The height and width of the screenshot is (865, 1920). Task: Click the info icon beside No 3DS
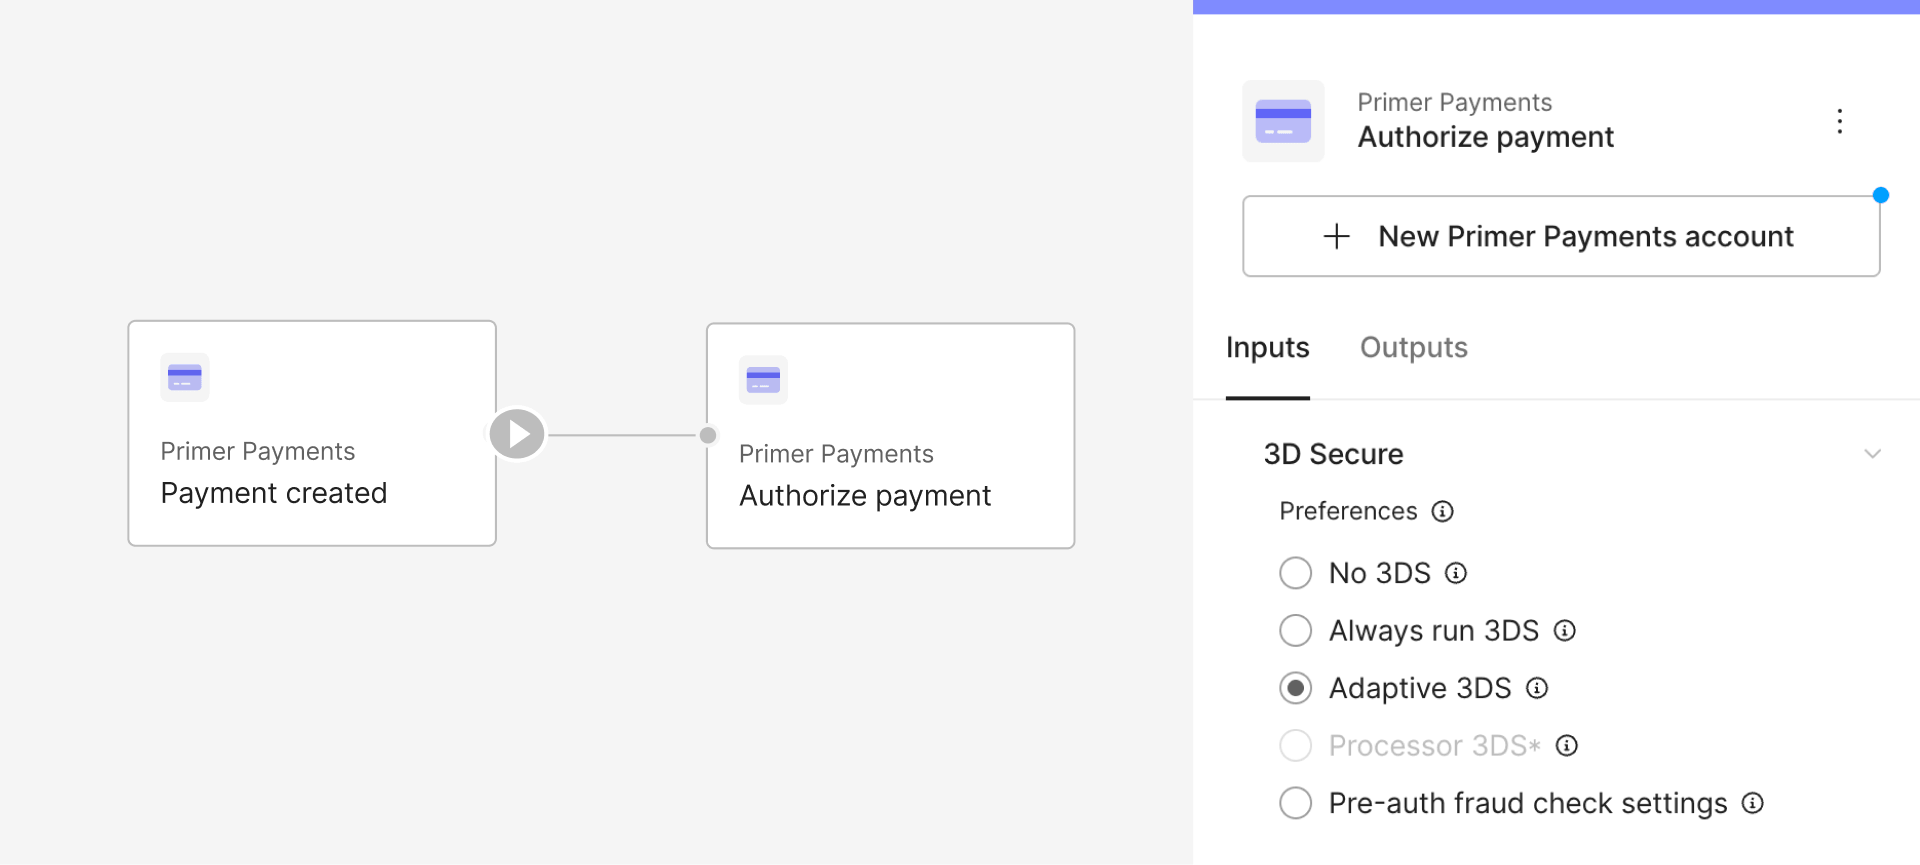tap(1456, 573)
